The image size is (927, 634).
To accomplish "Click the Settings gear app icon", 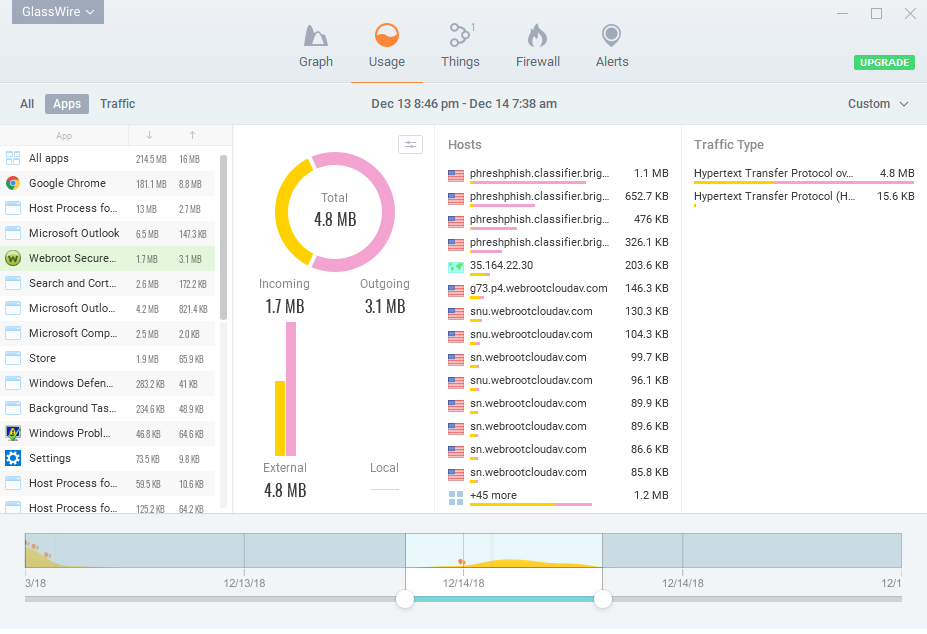I will [12, 458].
